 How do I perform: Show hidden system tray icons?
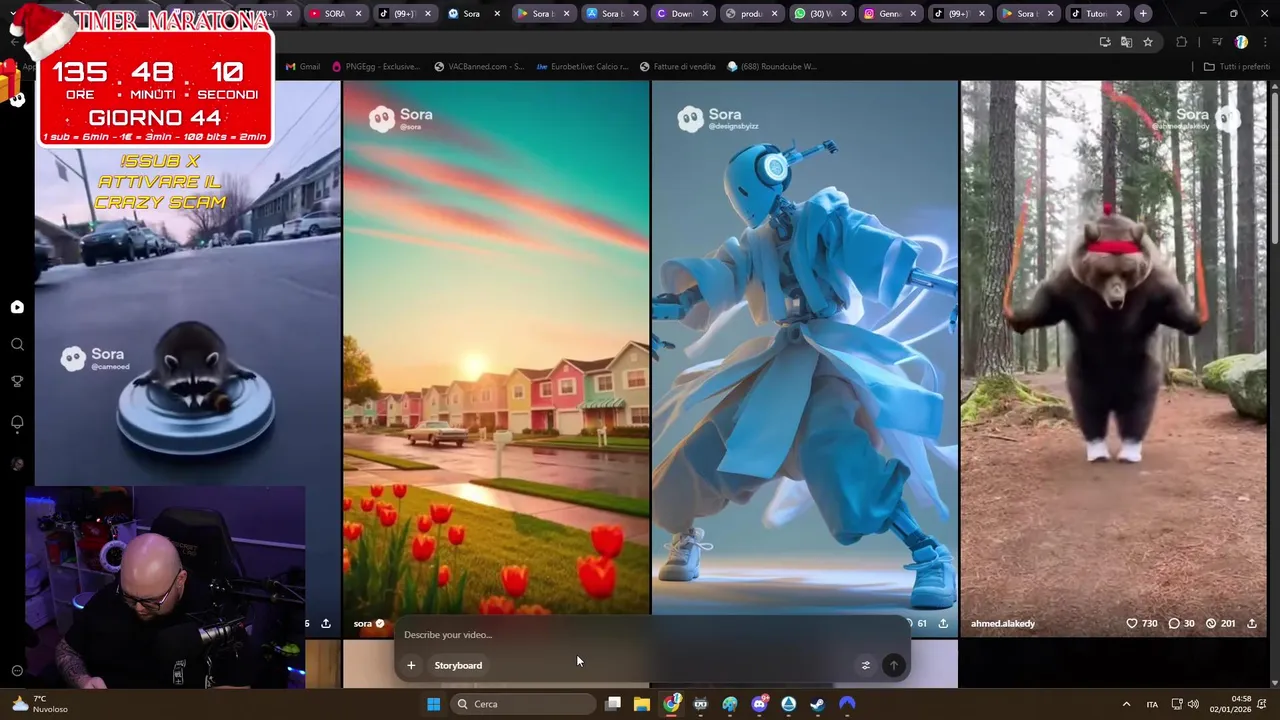point(1126,704)
